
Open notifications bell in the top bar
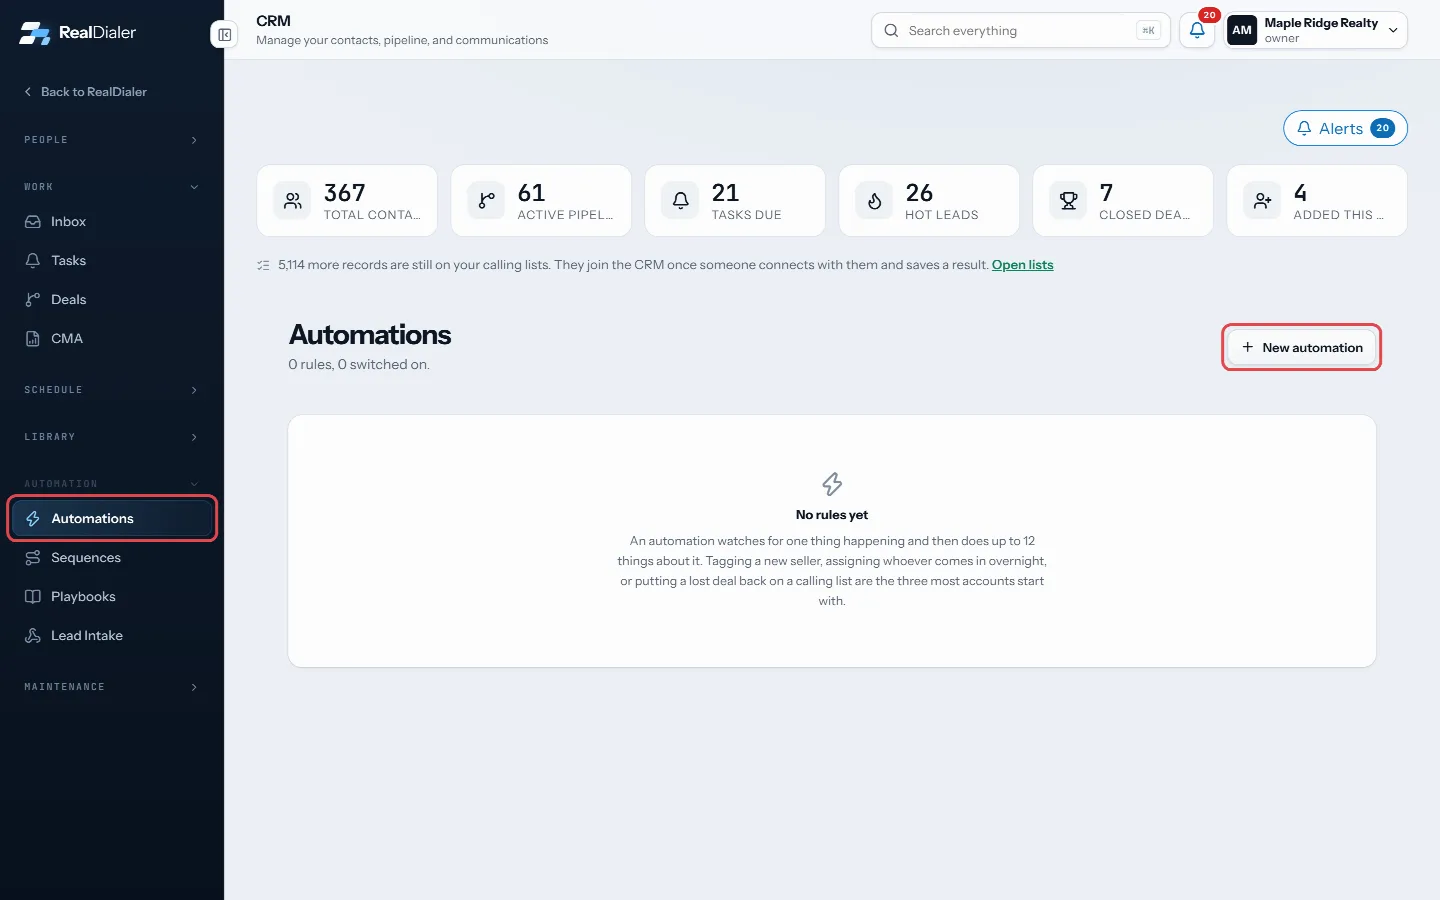[x=1197, y=30]
